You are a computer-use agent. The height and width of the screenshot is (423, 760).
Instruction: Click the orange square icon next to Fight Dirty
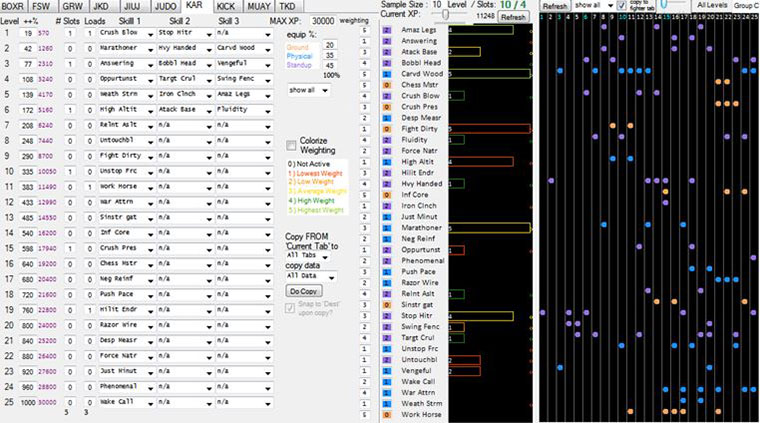387,129
